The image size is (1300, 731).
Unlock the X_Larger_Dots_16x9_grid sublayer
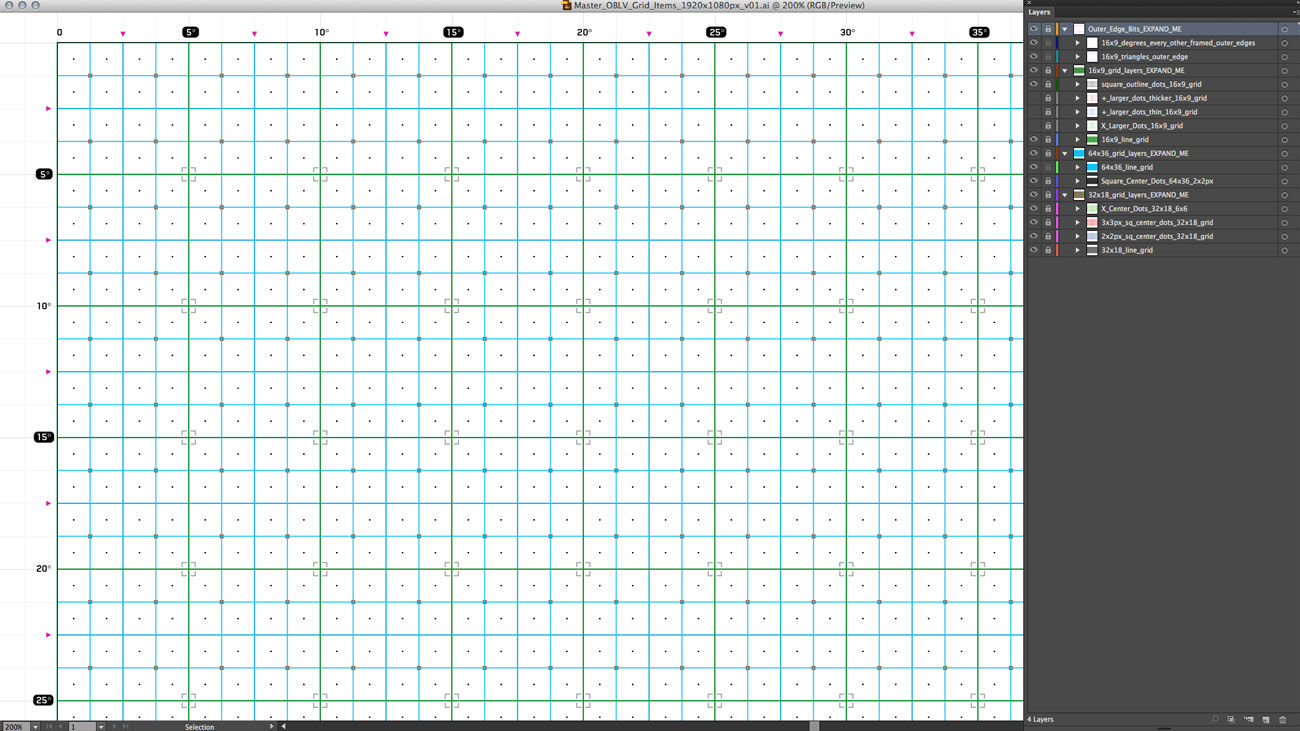[1048, 126]
